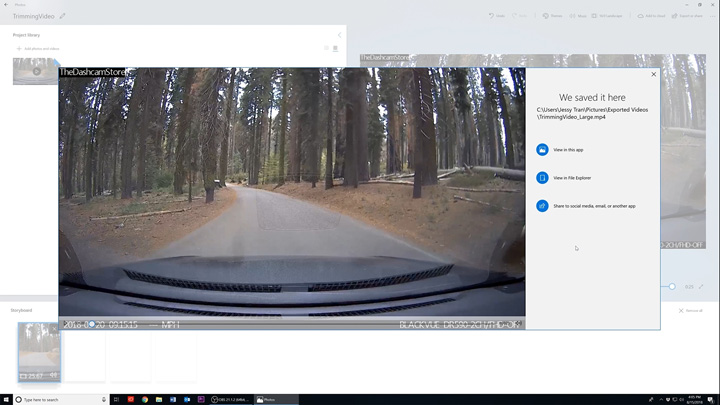Click Export or share

687,16
